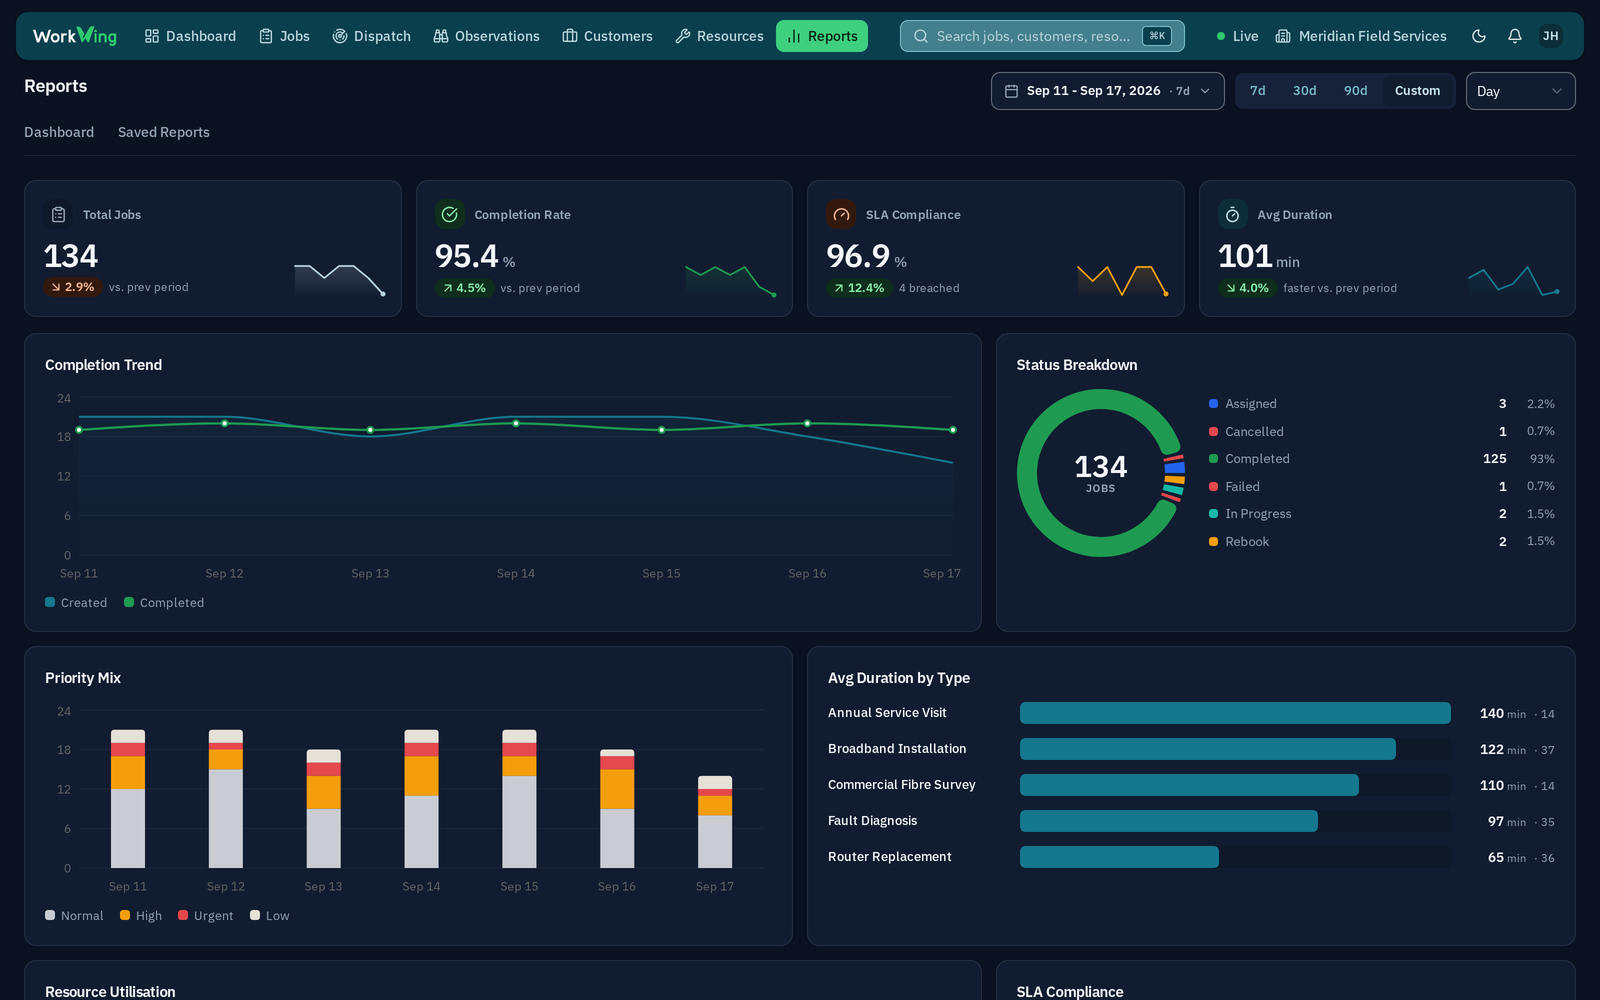Viewport: 1600px width, 1000px height.
Task: Toggle the Normal priority legend
Action: pyautogui.click(x=75, y=916)
